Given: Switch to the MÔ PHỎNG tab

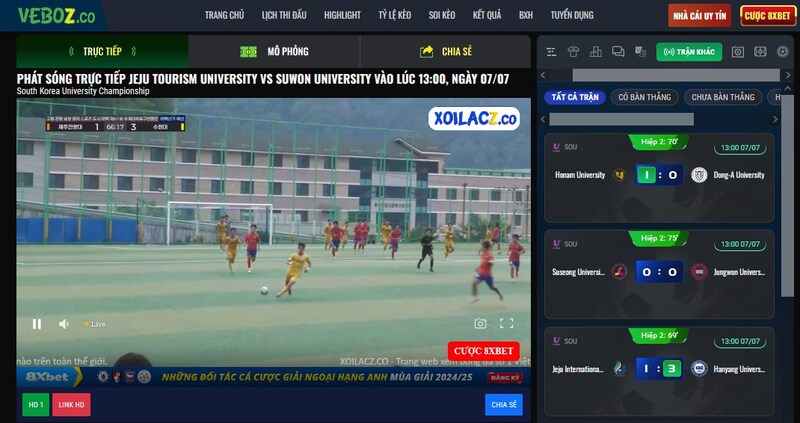Looking at the screenshot, I should 274,52.
